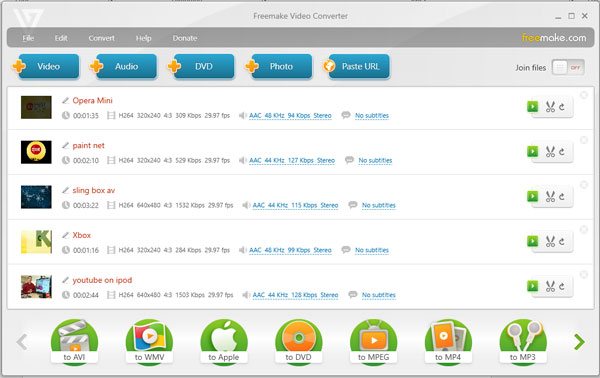Screen dimensions: 600x378
Task: Play the youtube on ipod preview
Action: 532,286
